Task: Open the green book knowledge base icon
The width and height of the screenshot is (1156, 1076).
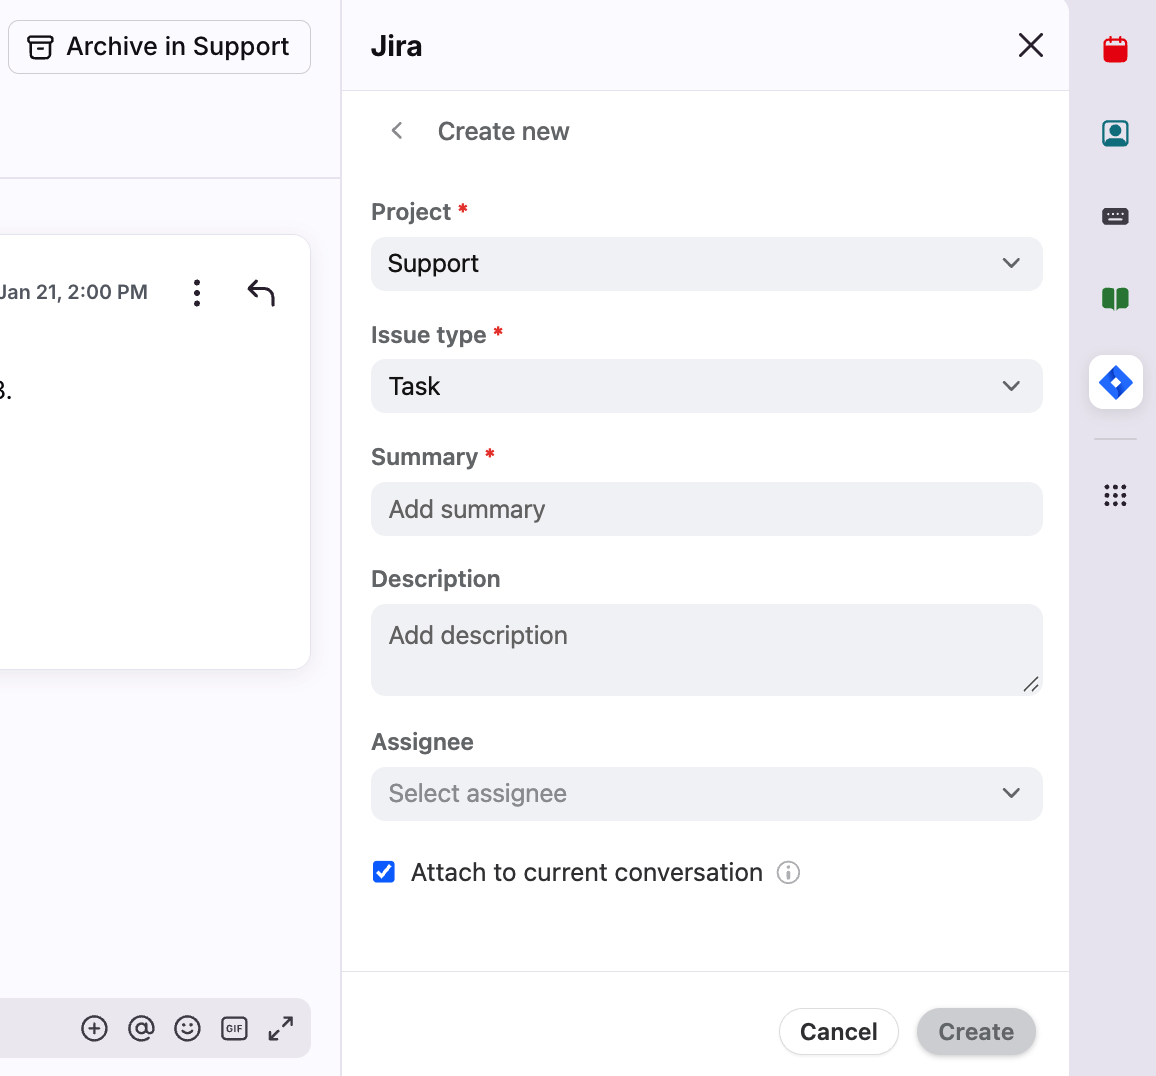Action: point(1115,298)
